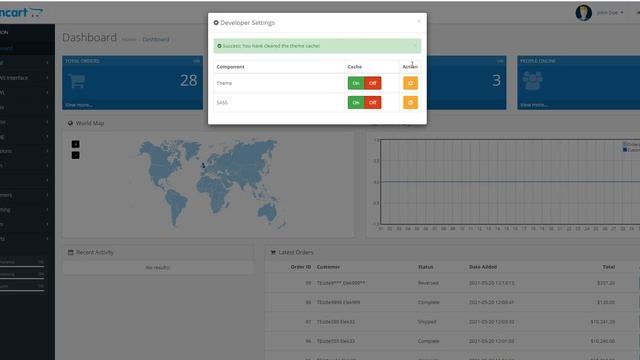Select the Dashboard item in the sidebar
The image size is (640, 360).
(27, 48)
